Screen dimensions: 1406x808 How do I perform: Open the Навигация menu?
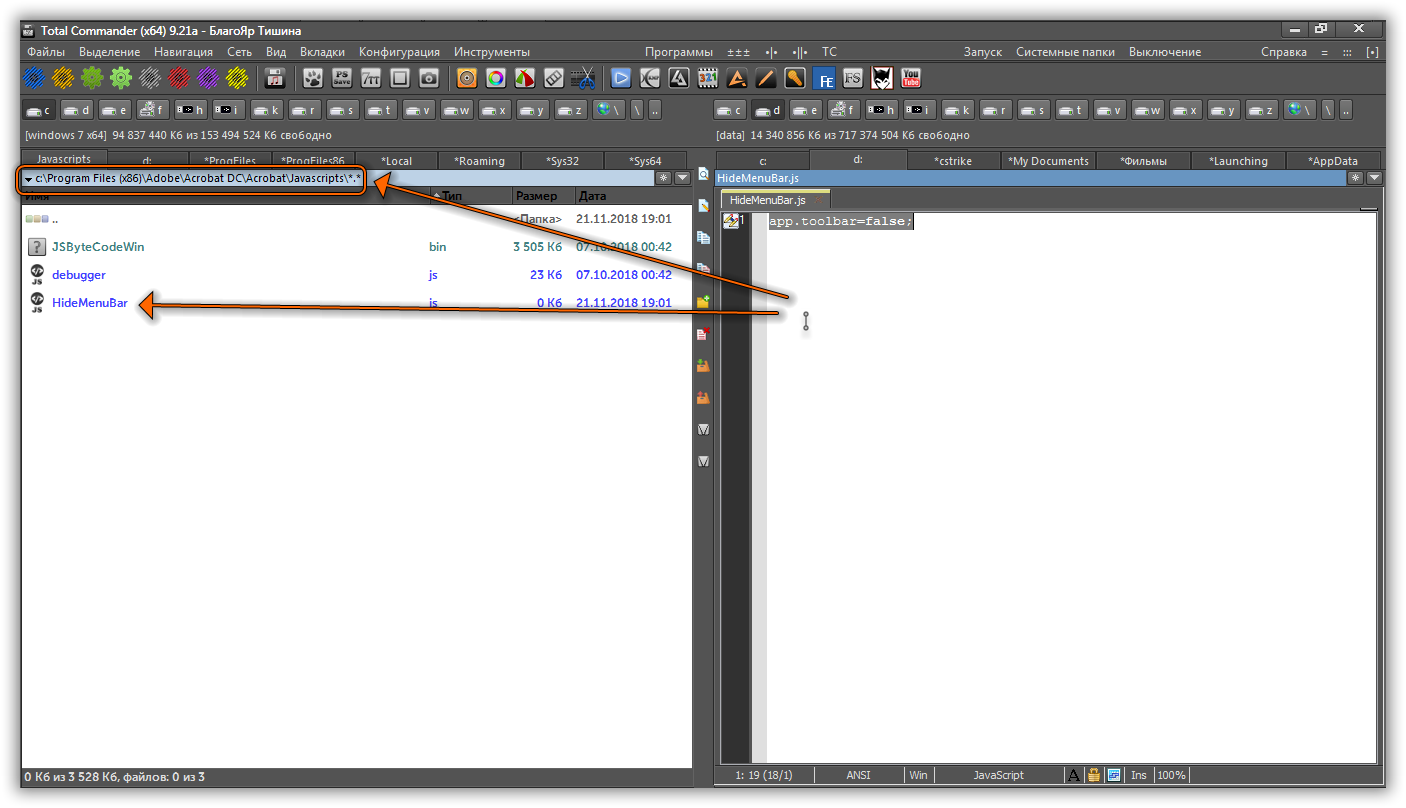pyautogui.click(x=183, y=52)
